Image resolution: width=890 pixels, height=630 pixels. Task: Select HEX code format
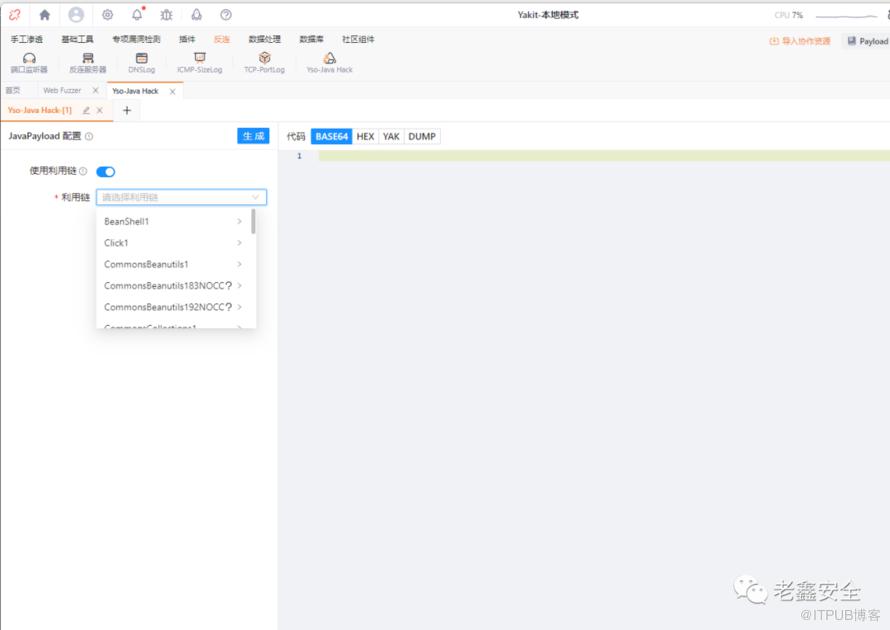(365, 136)
